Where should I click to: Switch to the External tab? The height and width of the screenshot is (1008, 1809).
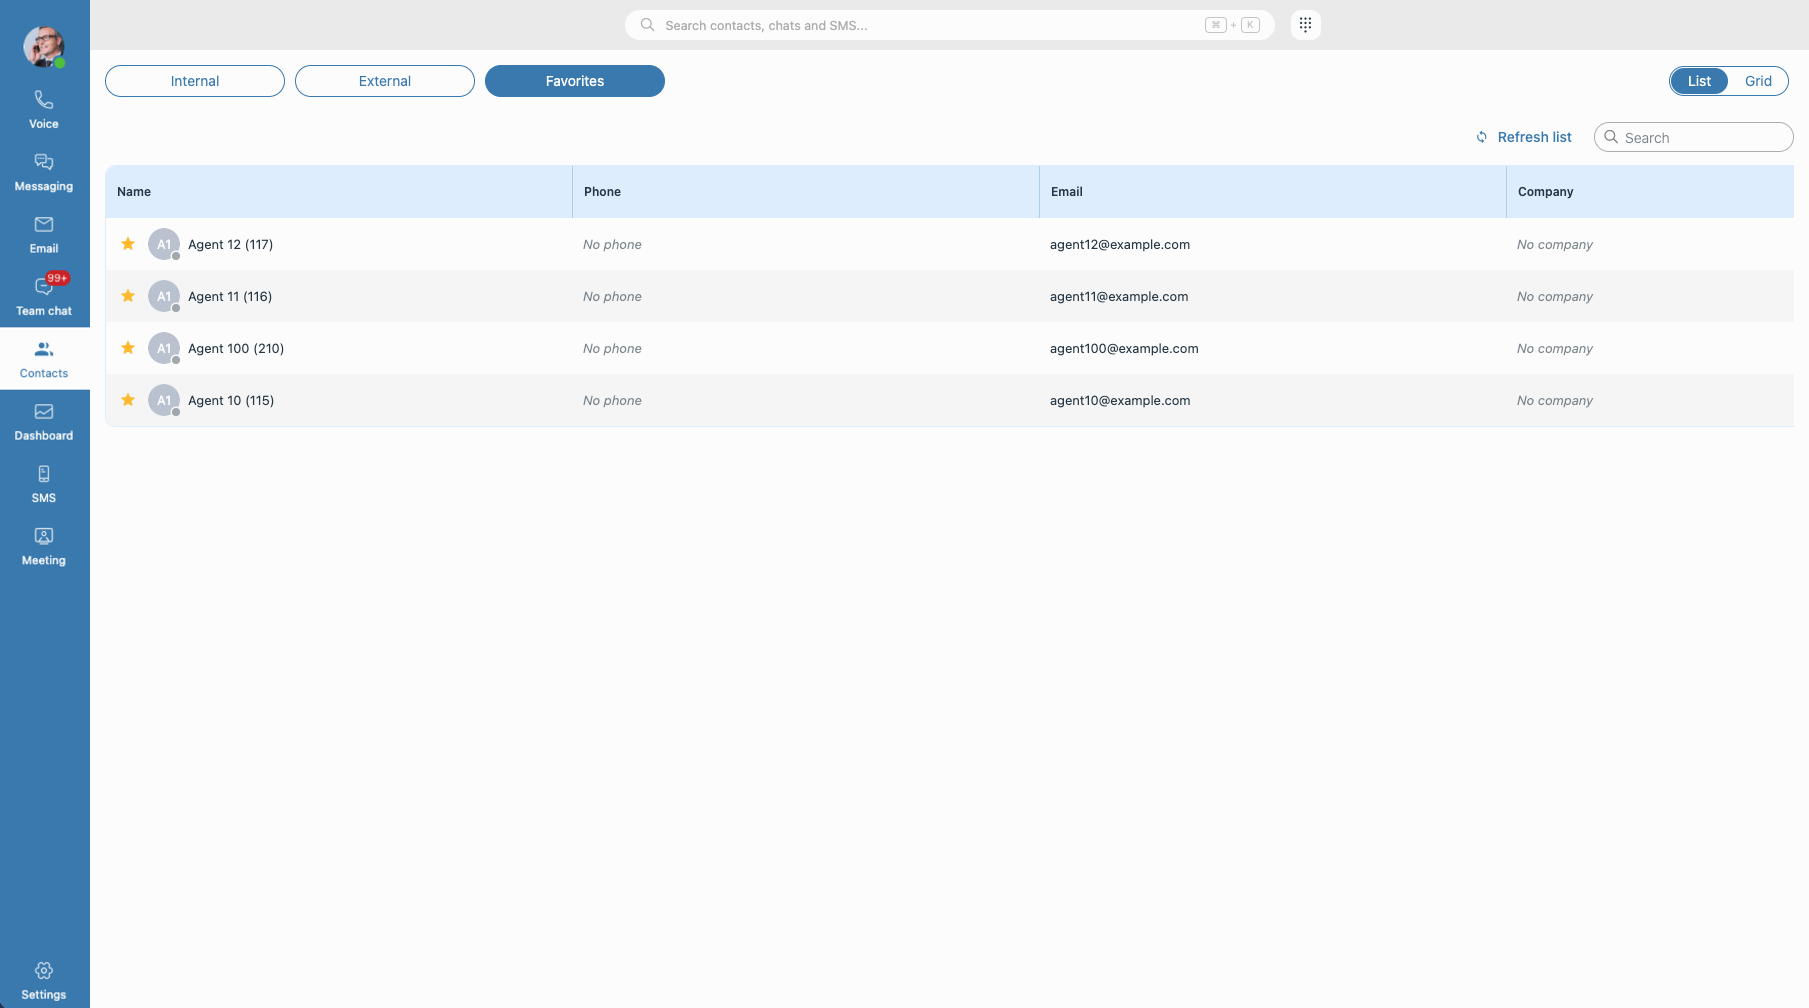pos(385,81)
